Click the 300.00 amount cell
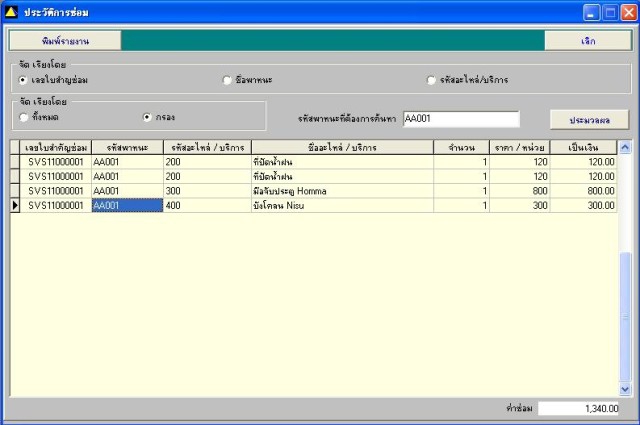Screen dimensions: 640x425 coord(583,205)
